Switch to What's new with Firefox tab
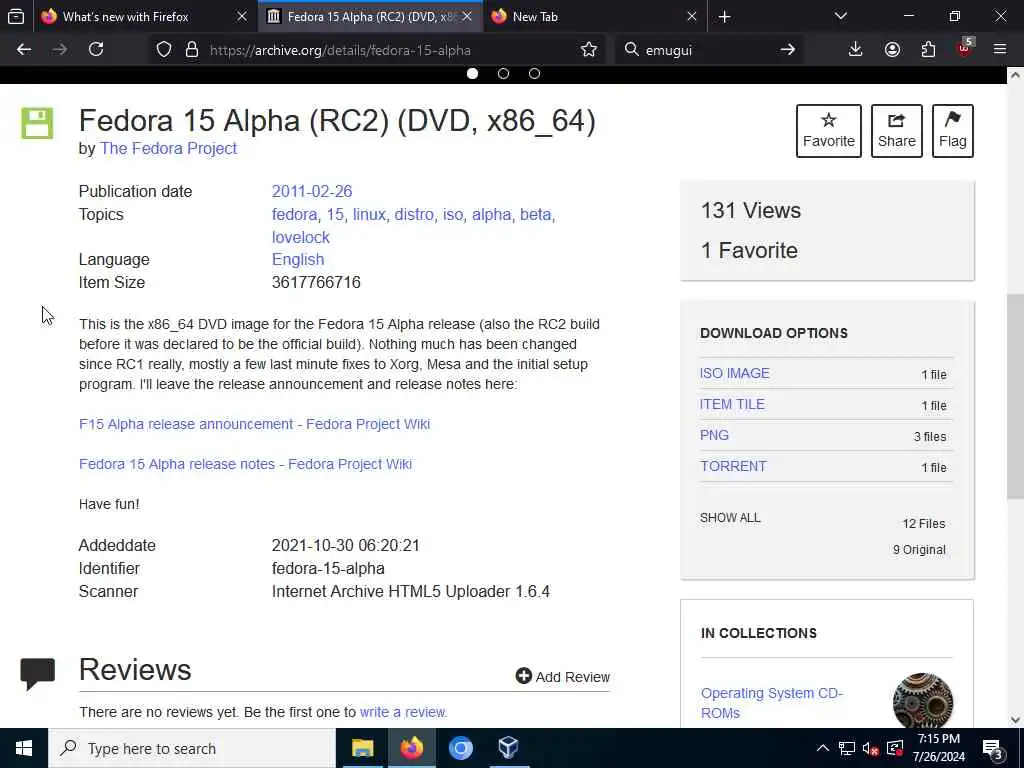Image resolution: width=1024 pixels, height=768 pixels. [145, 17]
